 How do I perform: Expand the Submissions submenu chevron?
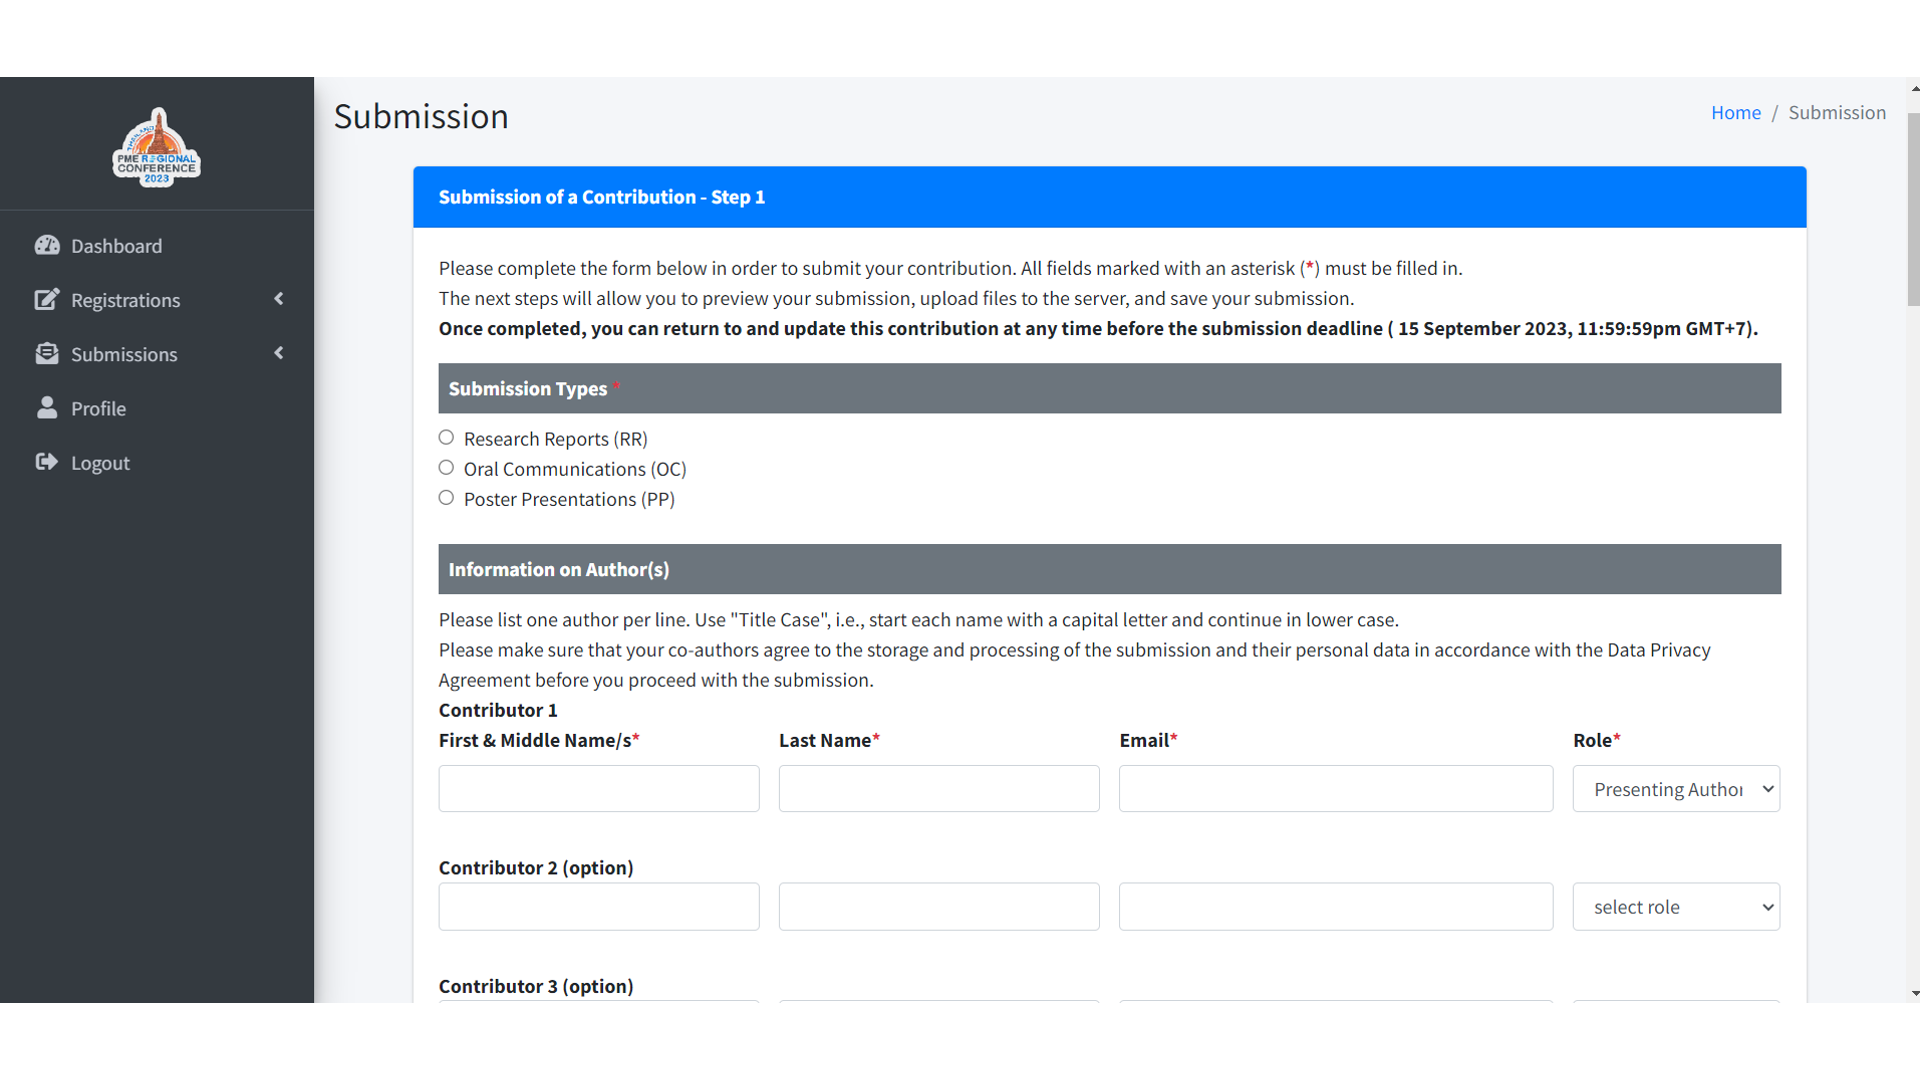pyautogui.click(x=279, y=353)
